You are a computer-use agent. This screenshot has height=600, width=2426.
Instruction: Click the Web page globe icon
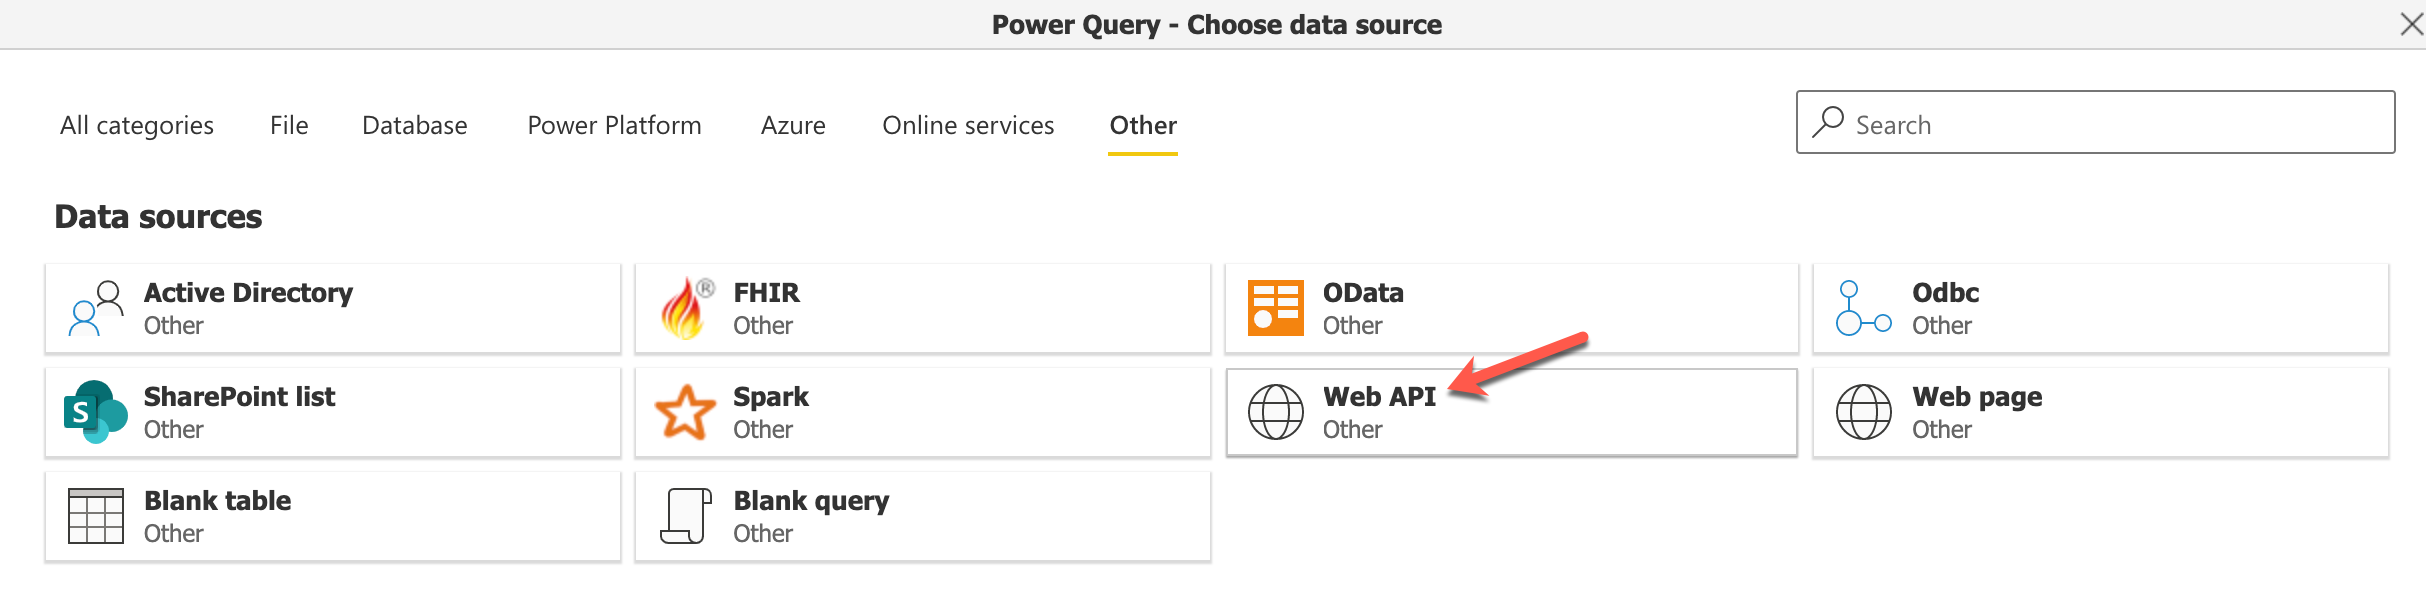1863,412
